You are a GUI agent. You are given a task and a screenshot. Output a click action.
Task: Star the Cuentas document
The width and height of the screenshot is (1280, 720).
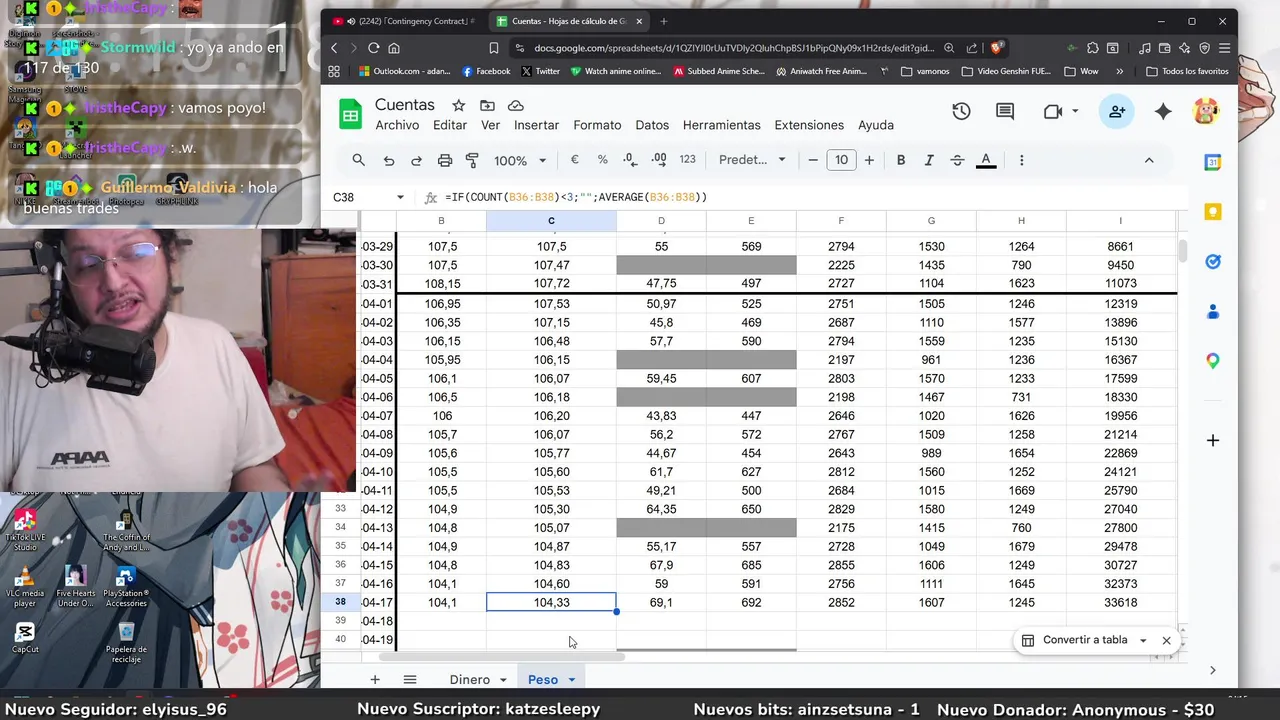[x=458, y=105]
